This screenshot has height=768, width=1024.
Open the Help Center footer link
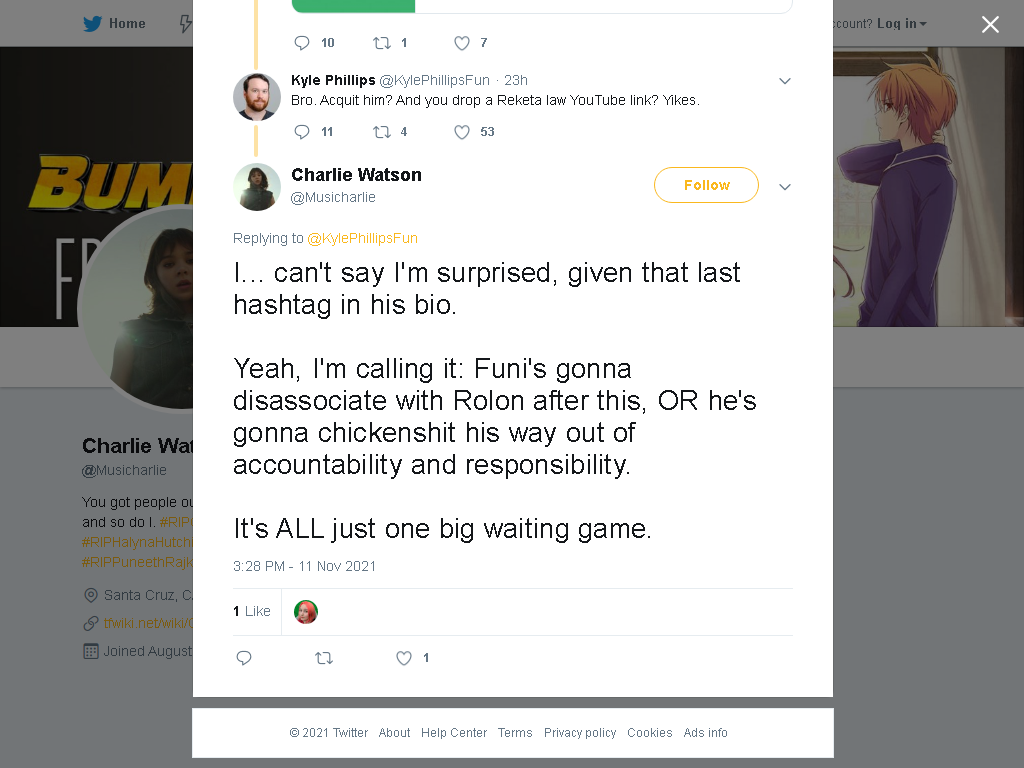(x=454, y=733)
